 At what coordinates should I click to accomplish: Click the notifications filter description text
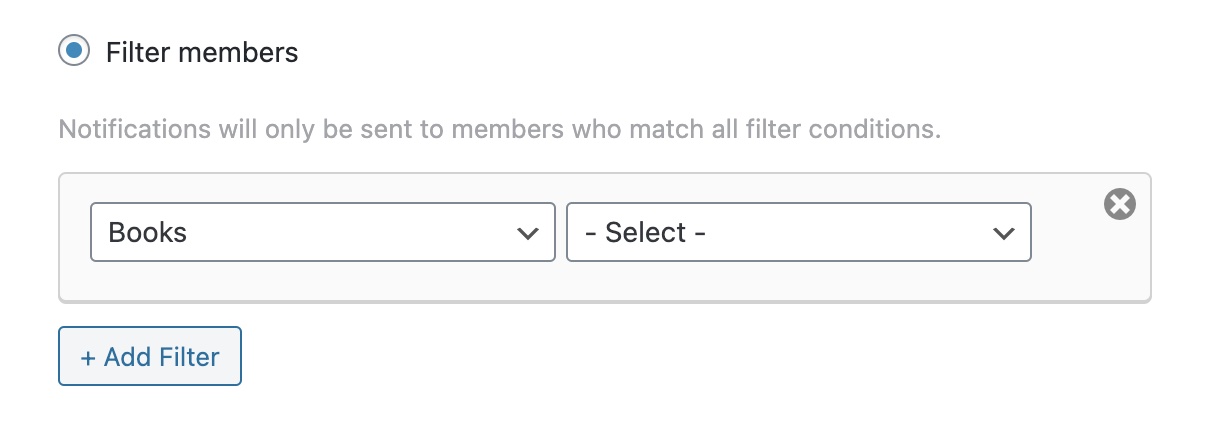(x=500, y=130)
